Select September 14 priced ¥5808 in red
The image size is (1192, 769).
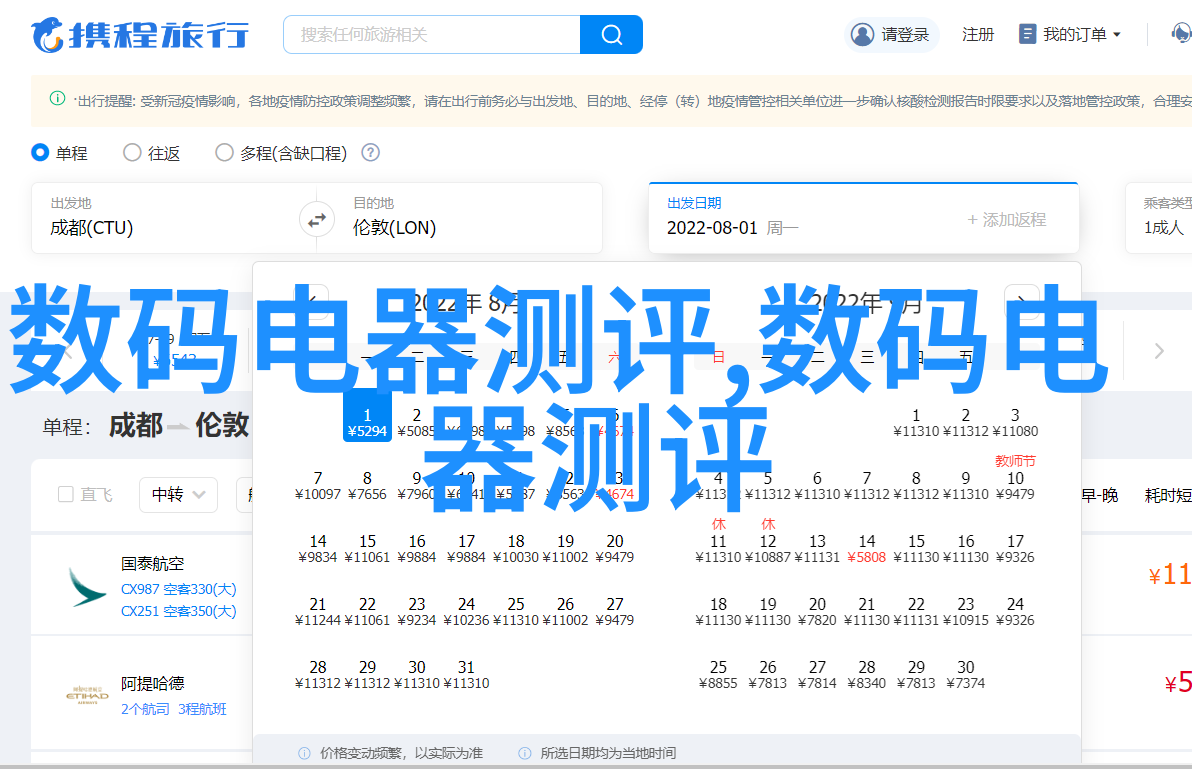(867, 549)
